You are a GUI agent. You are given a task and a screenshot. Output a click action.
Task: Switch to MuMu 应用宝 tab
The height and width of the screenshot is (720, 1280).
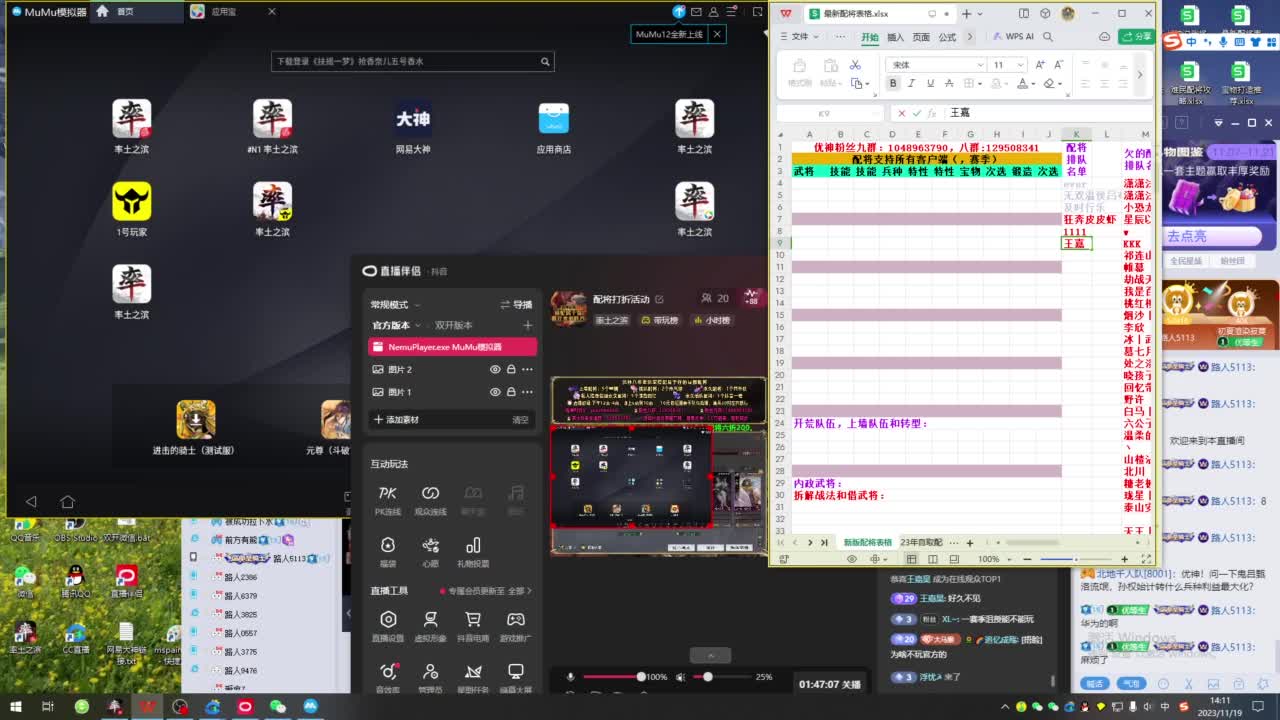pos(224,12)
